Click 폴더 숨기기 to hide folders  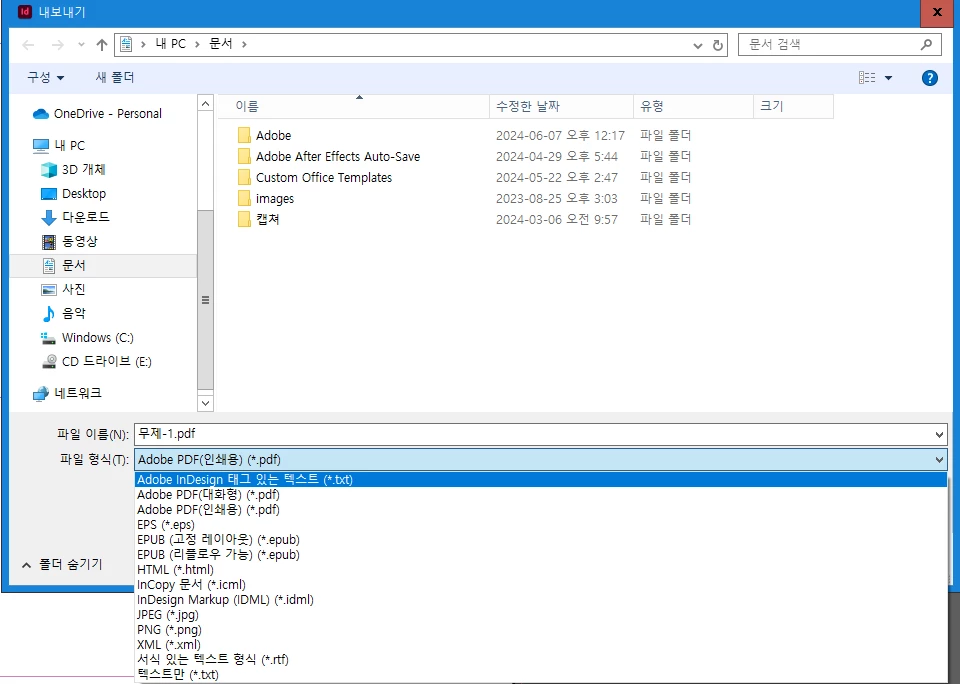(62, 564)
